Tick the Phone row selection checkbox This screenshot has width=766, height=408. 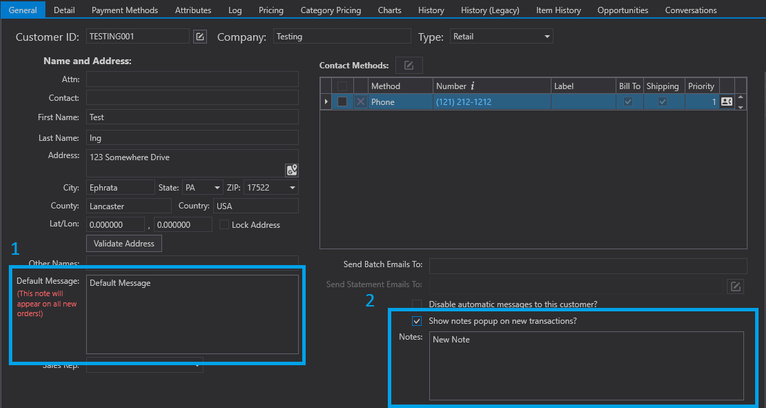pyautogui.click(x=342, y=102)
